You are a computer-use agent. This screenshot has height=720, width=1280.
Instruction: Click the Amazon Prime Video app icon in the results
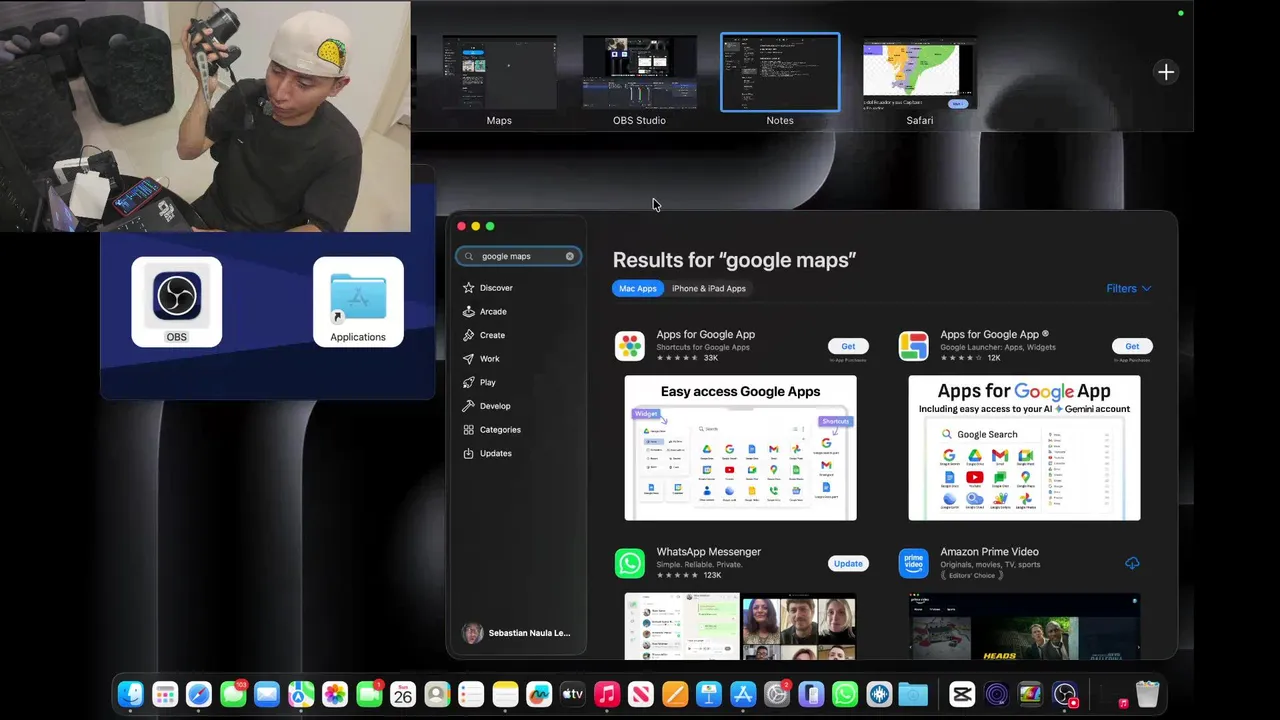(x=913, y=563)
